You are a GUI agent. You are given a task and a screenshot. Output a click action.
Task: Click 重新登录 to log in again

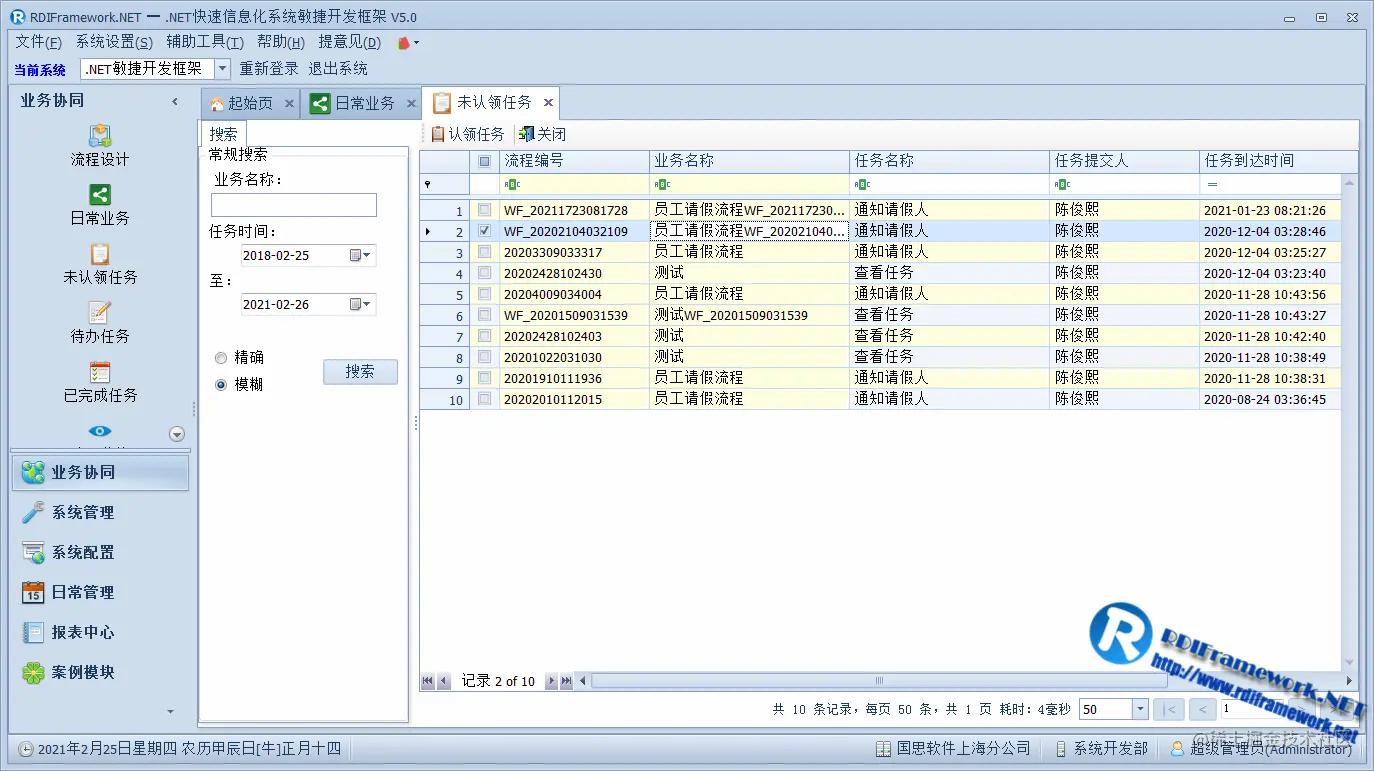coord(269,69)
